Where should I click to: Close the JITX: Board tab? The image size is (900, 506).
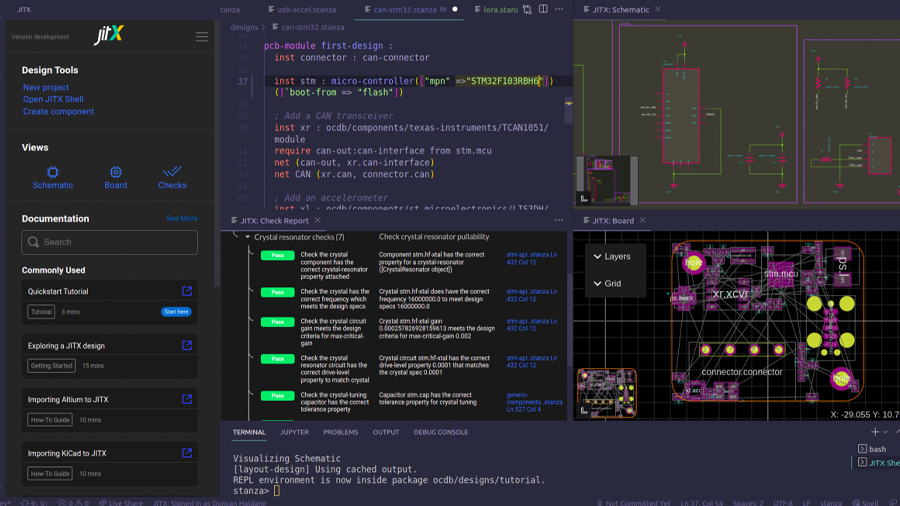[643, 220]
